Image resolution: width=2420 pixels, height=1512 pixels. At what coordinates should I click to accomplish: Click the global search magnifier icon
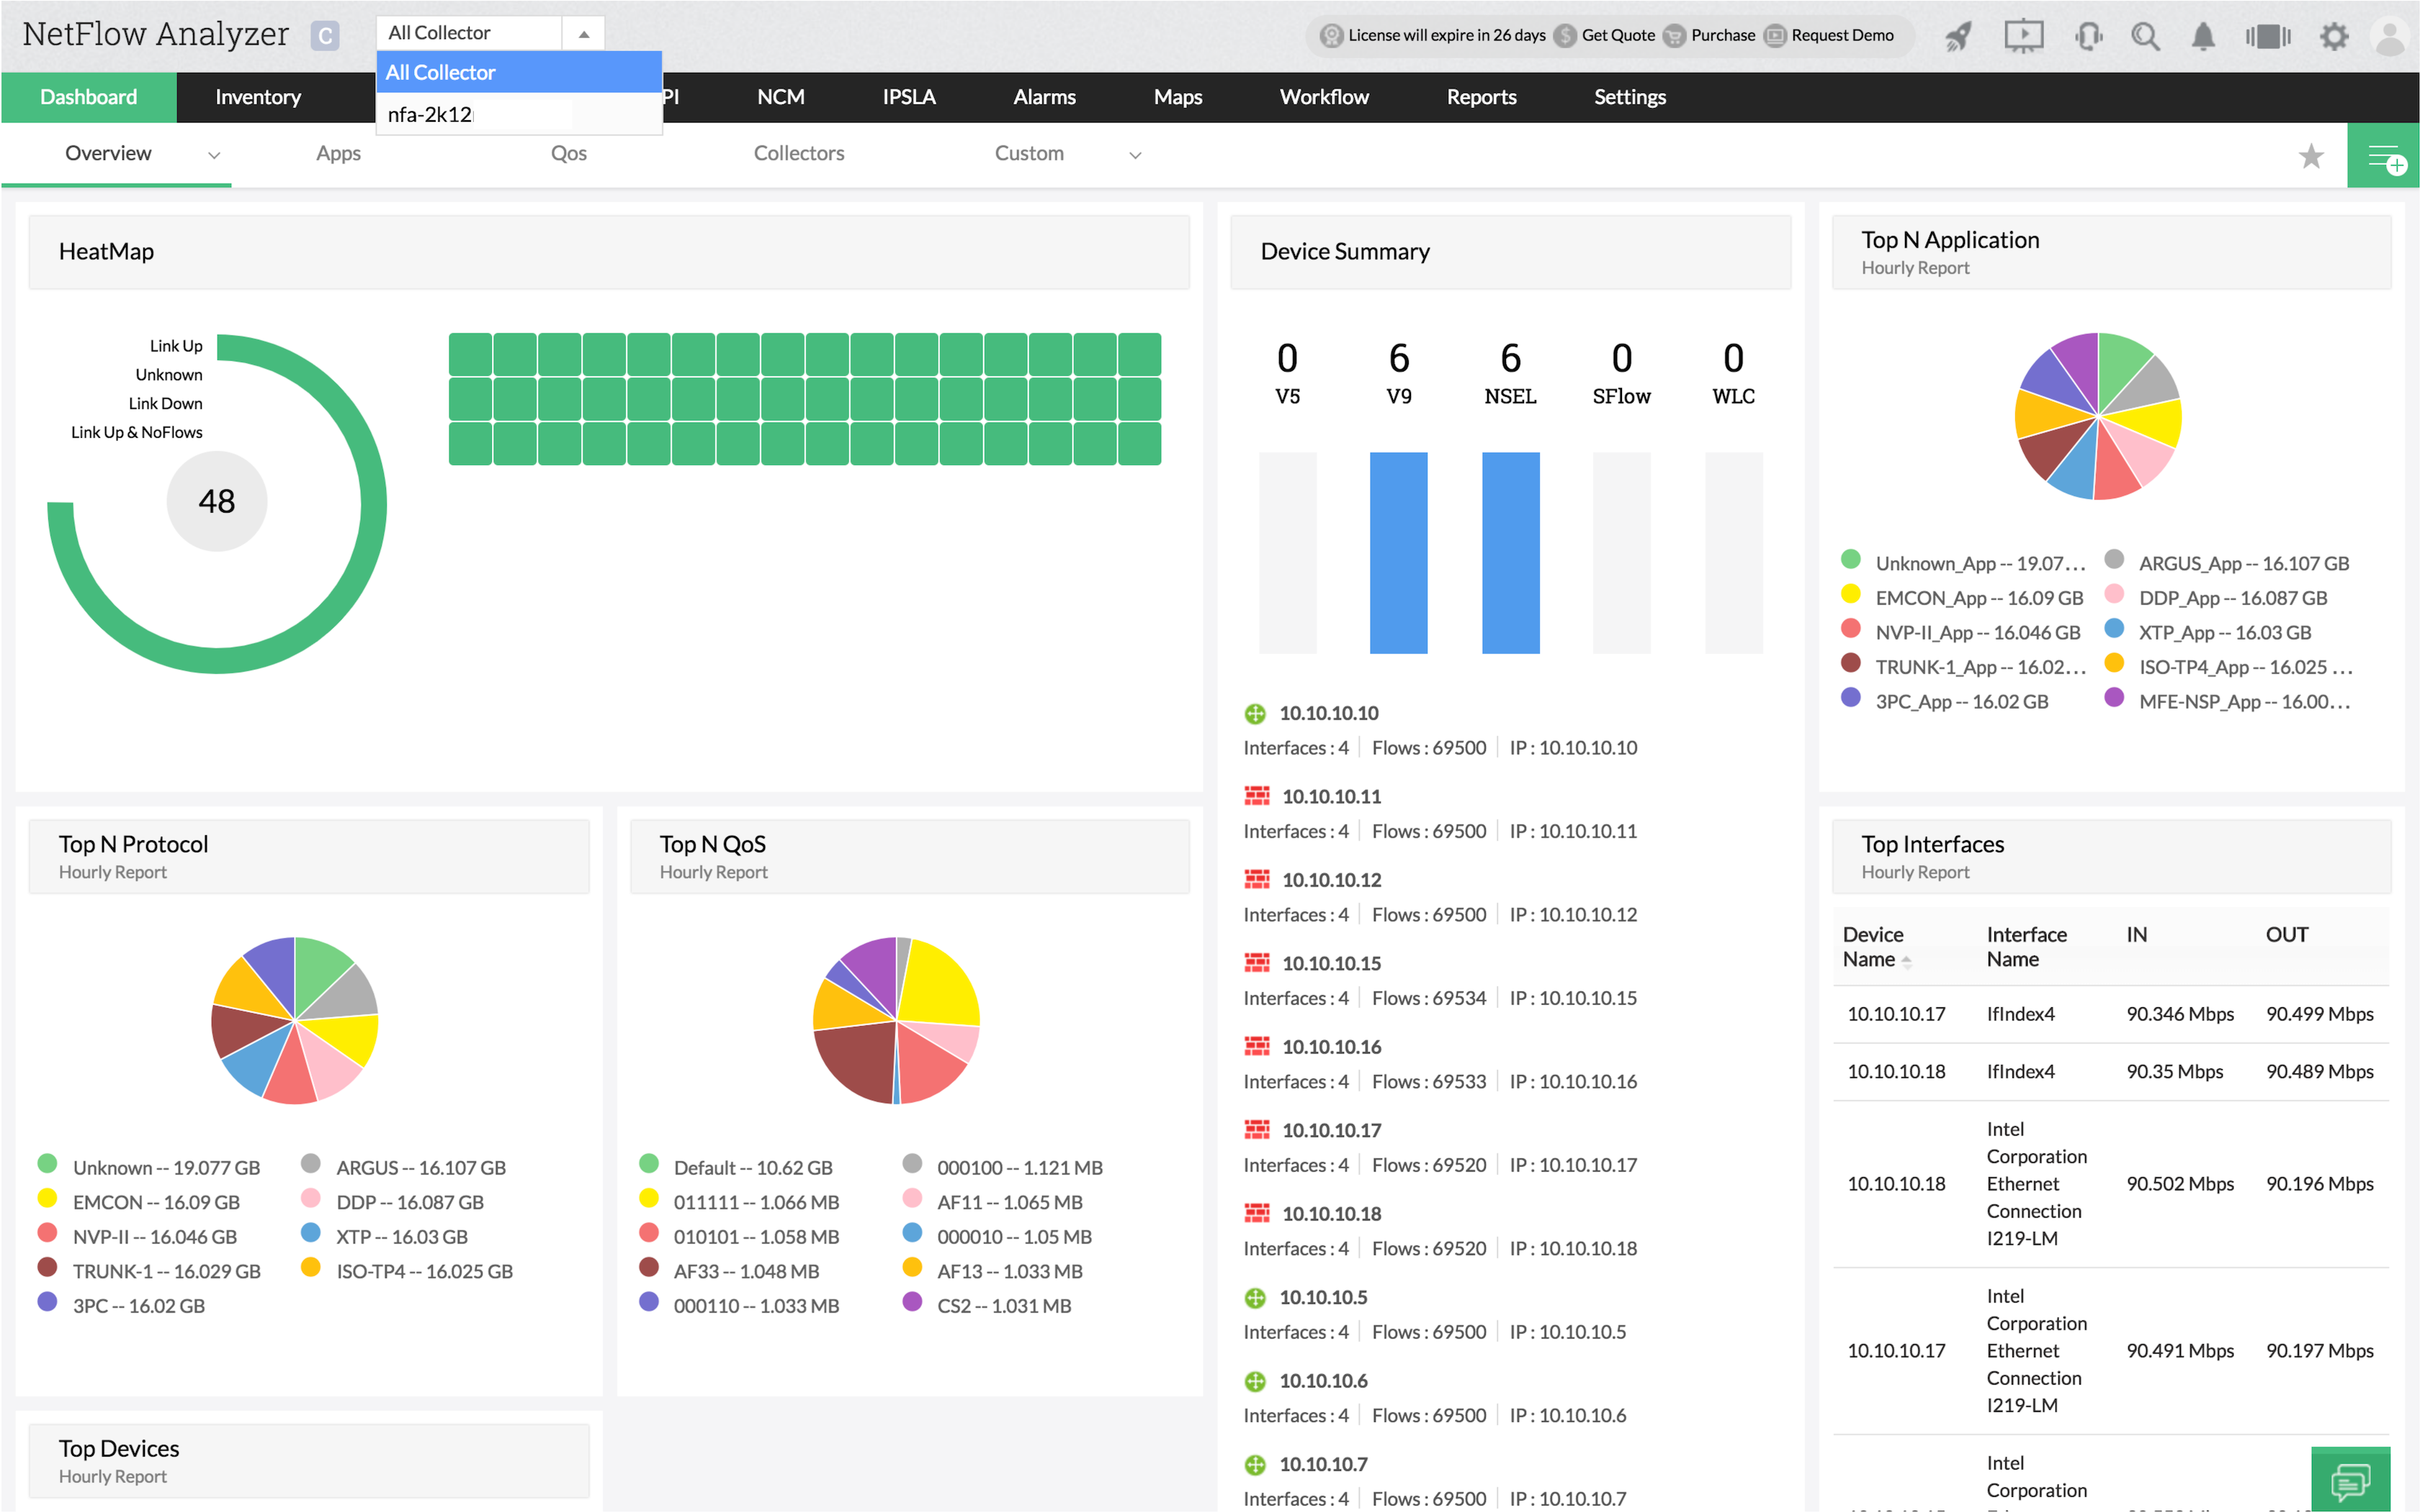click(2145, 35)
